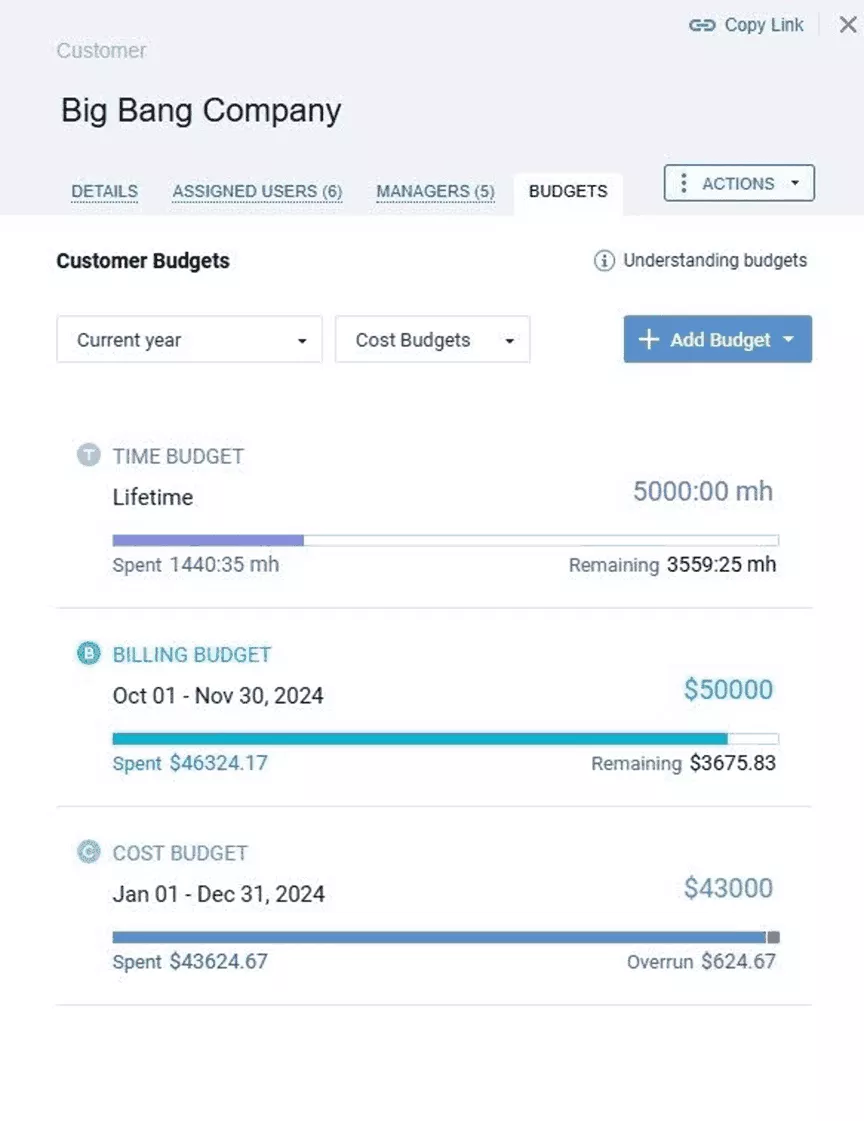Click the plus icon on Add Budget

click(x=648, y=339)
